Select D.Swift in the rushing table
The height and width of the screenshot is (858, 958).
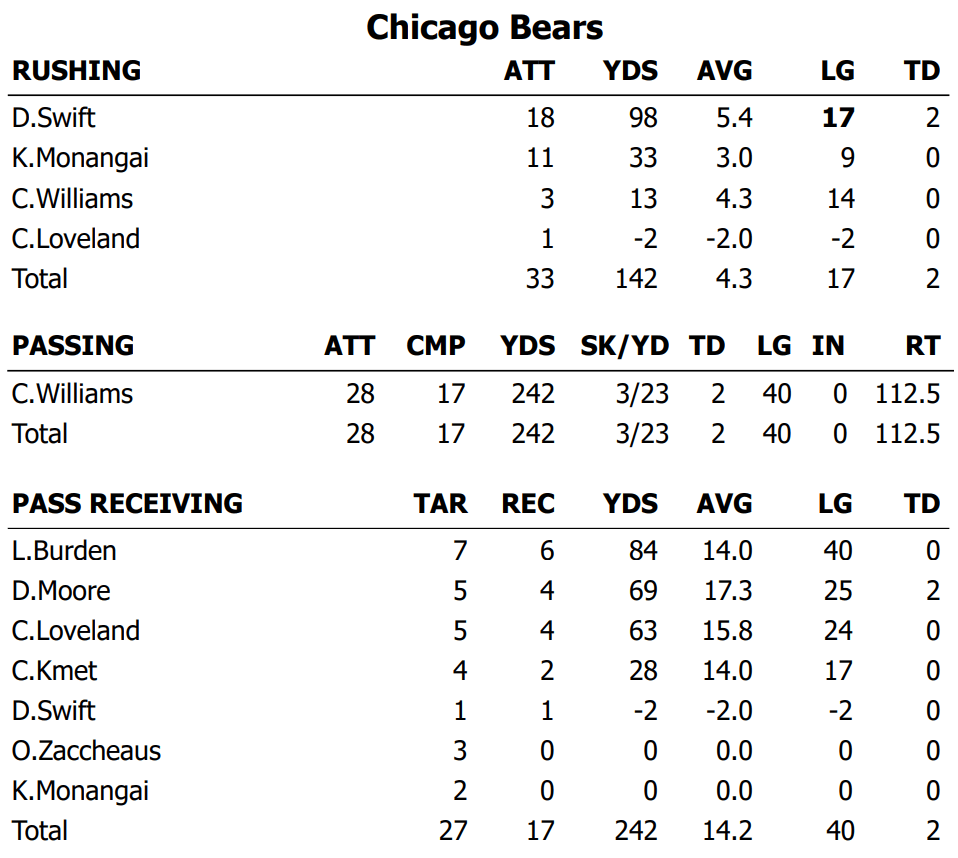[53, 118]
